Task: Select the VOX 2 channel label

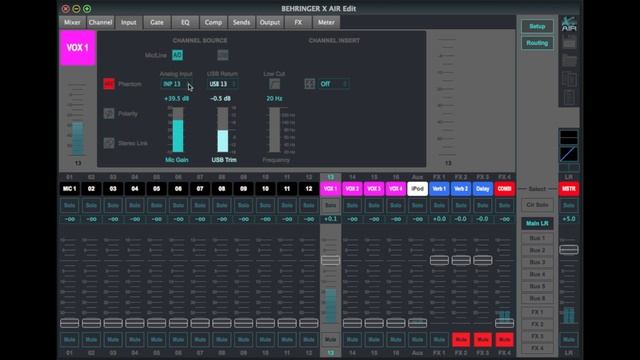Action: coord(352,189)
